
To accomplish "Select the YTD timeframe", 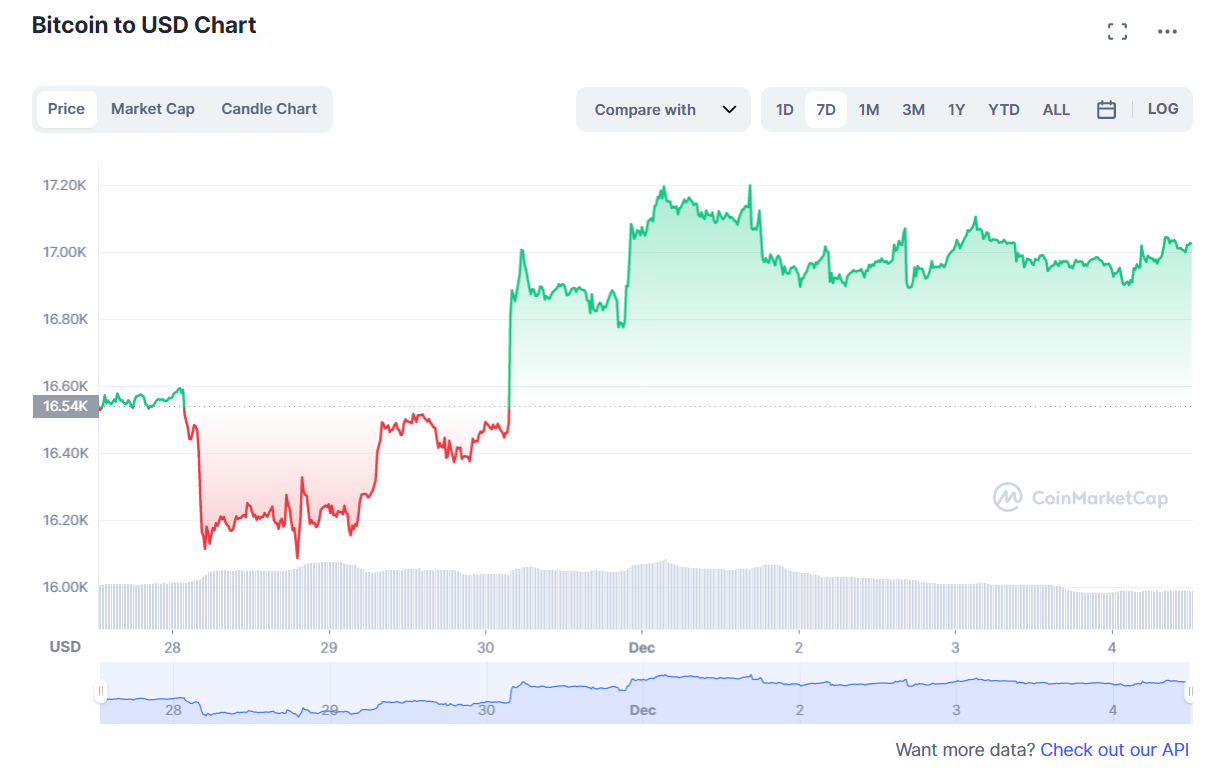I will (x=1003, y=109).
